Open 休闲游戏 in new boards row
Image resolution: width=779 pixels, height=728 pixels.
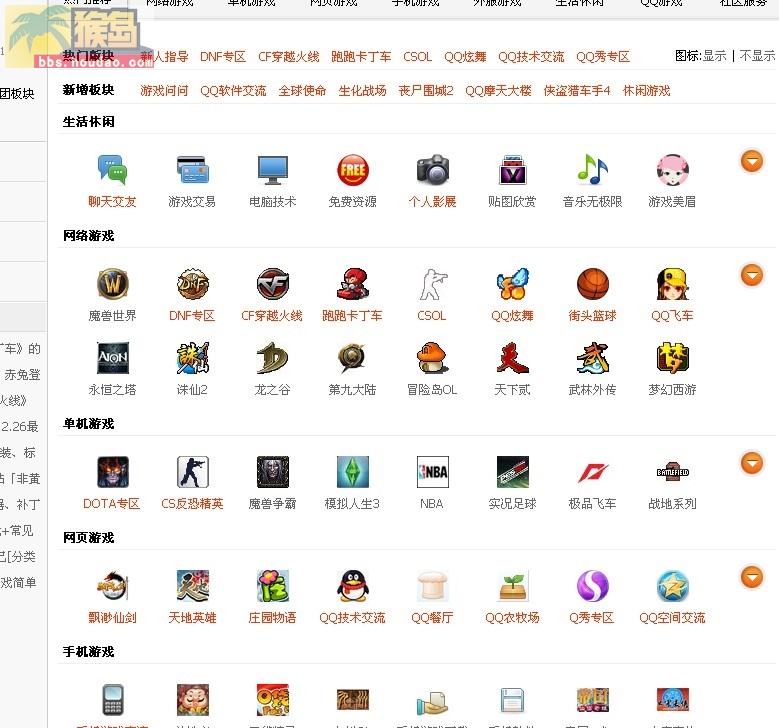point(646,90)
